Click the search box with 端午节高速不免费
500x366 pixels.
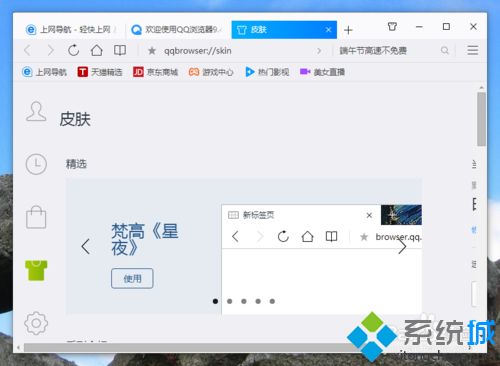(x=387, y=51)
